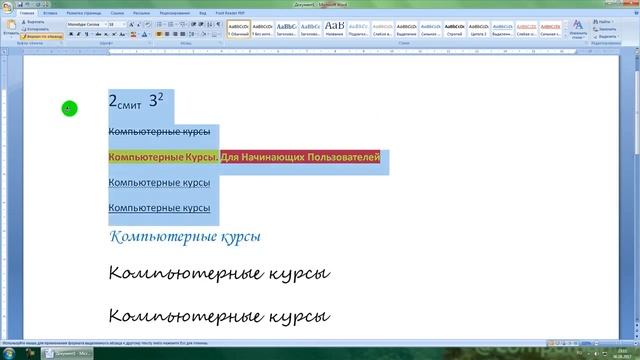Click the Increase Indent icon

point(201,24)
